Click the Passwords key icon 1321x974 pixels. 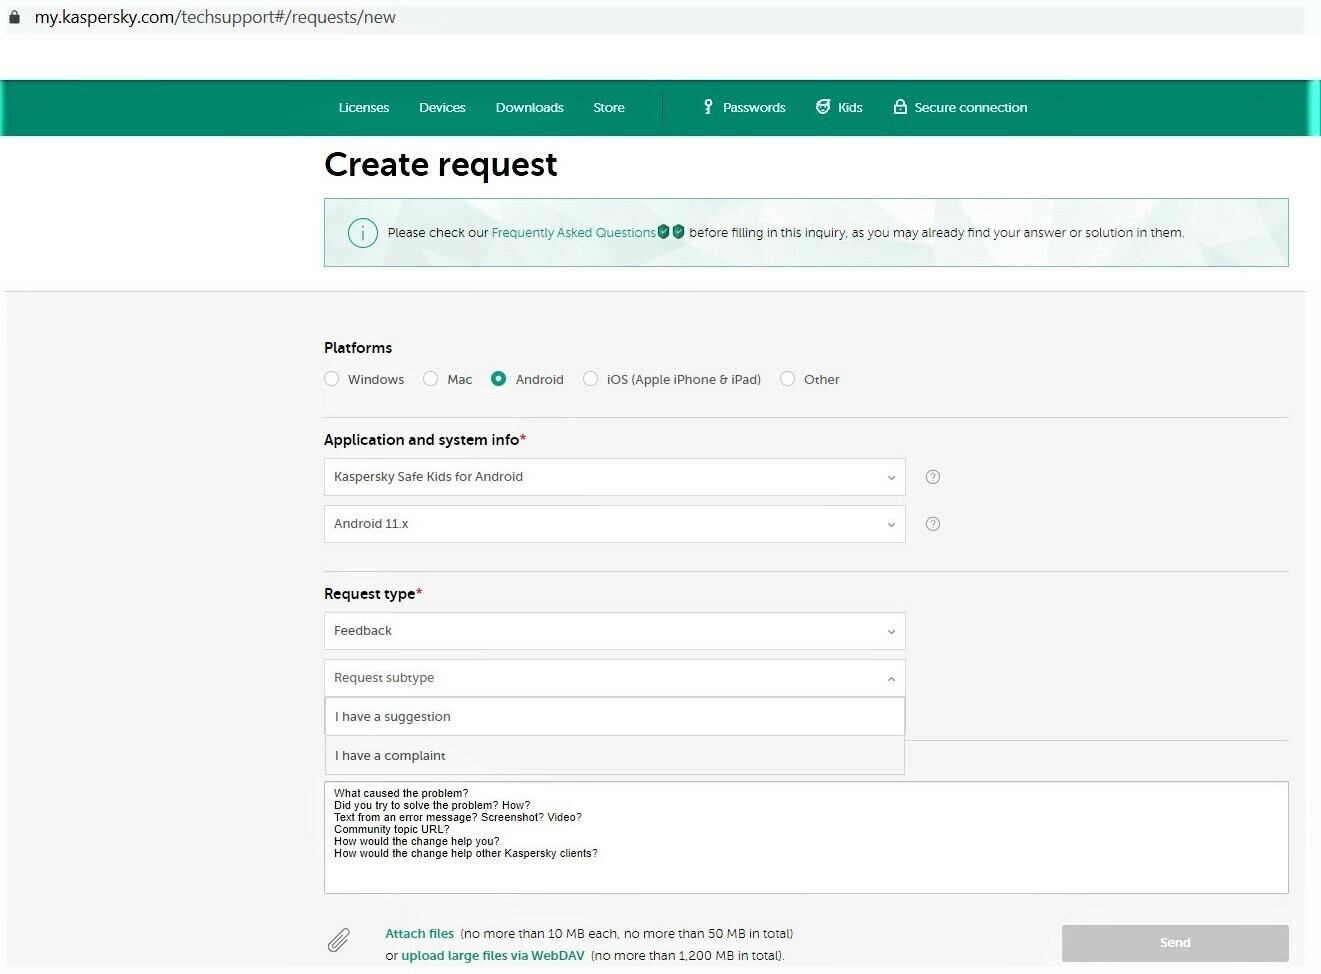click(x=708, y=107)
